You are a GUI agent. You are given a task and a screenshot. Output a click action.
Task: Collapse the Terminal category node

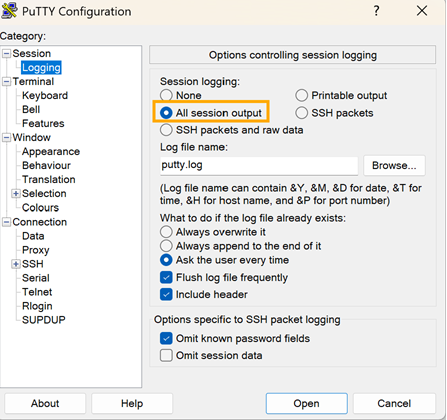click(x=6, y=82)
